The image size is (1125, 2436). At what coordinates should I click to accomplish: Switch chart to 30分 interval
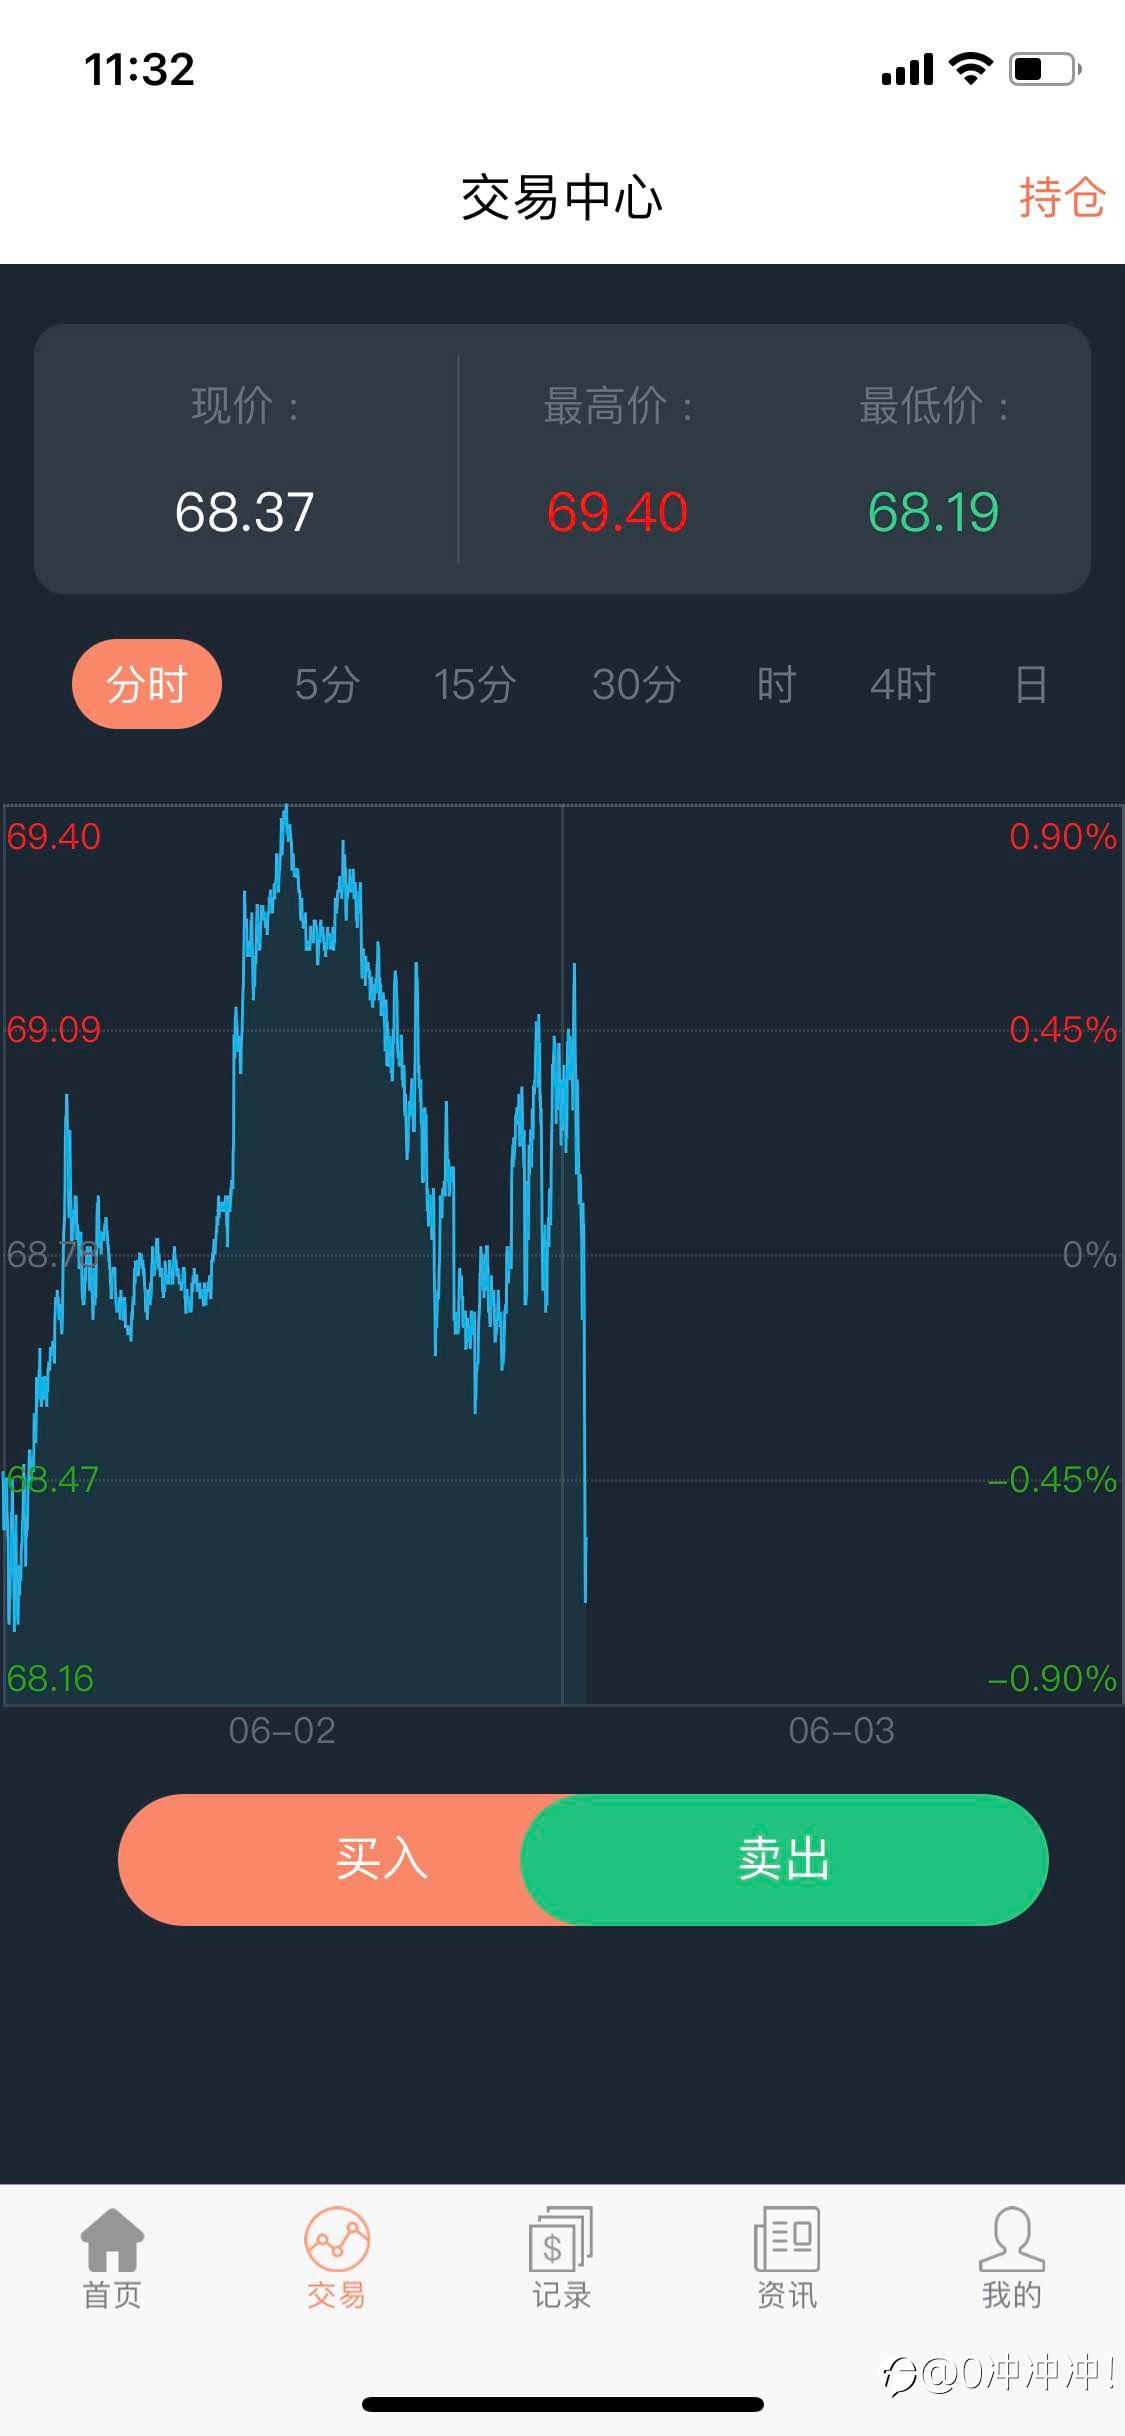click(x=636, y=685)
